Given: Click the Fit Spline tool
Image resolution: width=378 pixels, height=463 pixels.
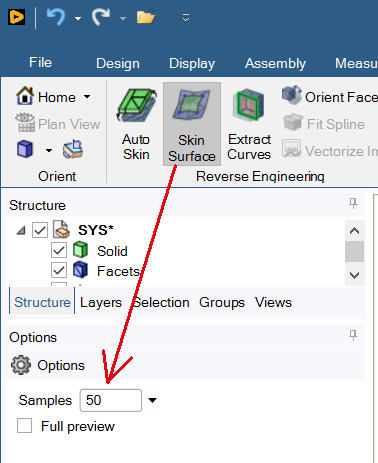Looking at the screenshot, I should coord(323,124).
